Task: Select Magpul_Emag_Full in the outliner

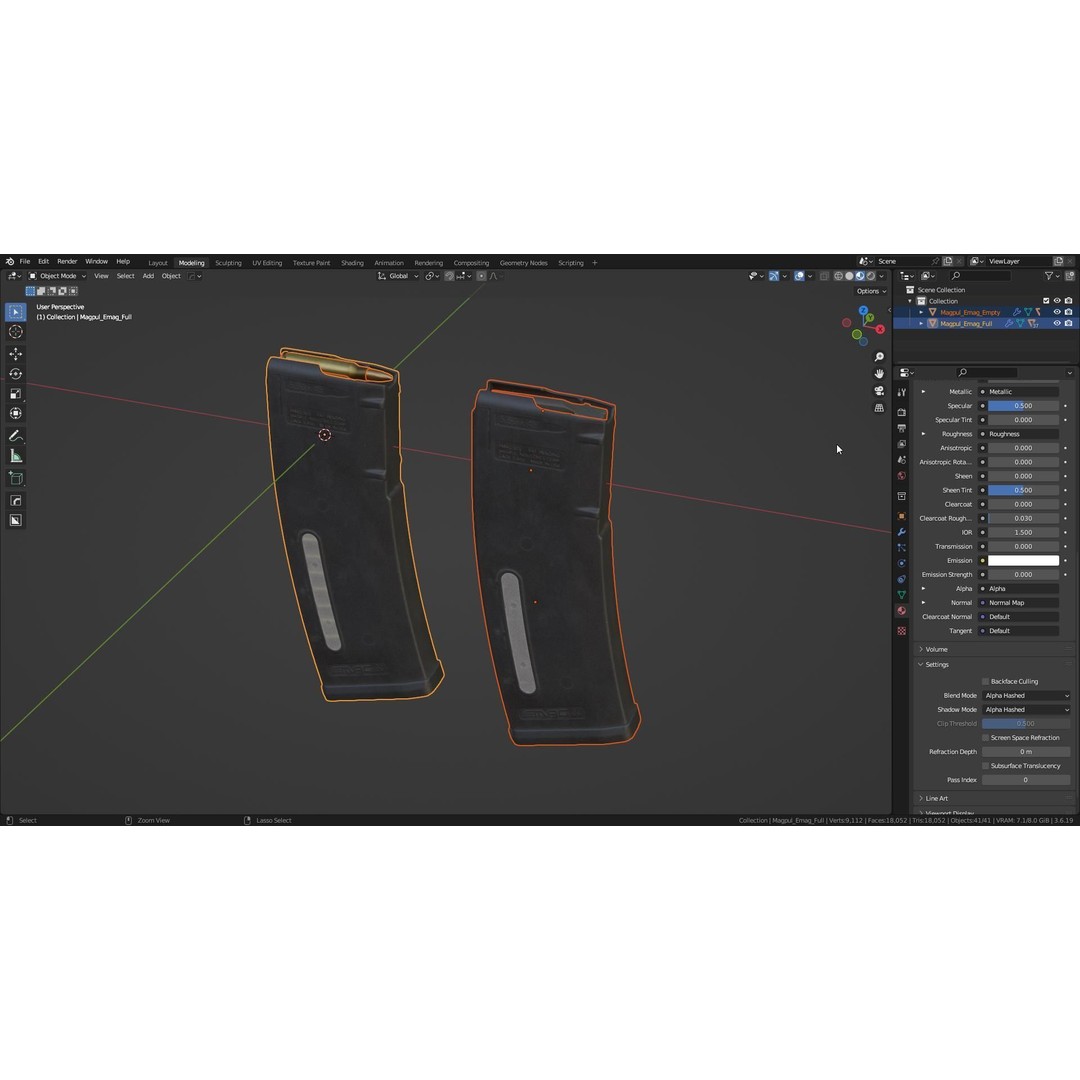Action: click(966, 323)
